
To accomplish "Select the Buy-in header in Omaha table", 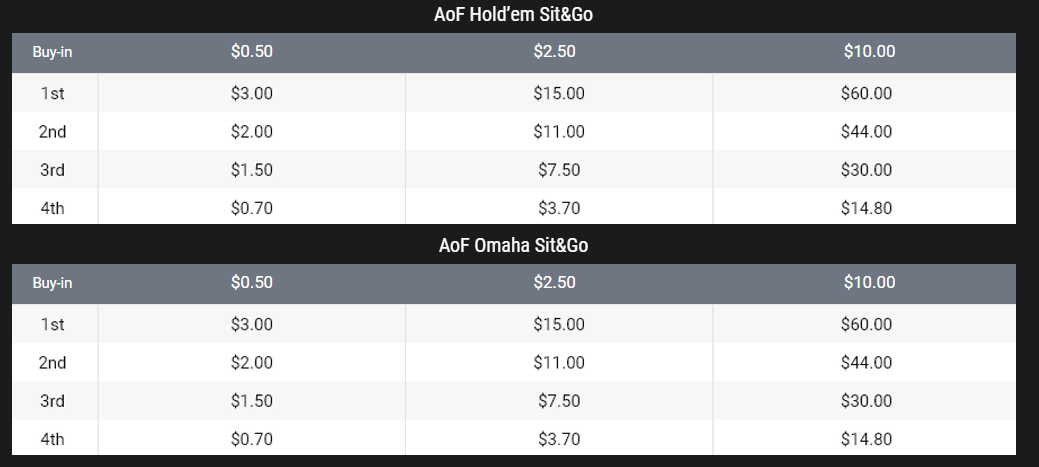I will pos(52,283).
